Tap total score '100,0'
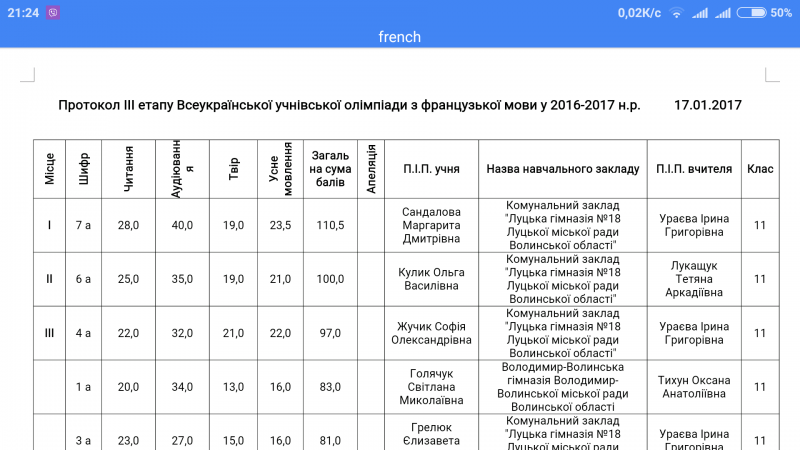Image resolution: width=800 pixels, height=450 pixels. tap(330, 279)
